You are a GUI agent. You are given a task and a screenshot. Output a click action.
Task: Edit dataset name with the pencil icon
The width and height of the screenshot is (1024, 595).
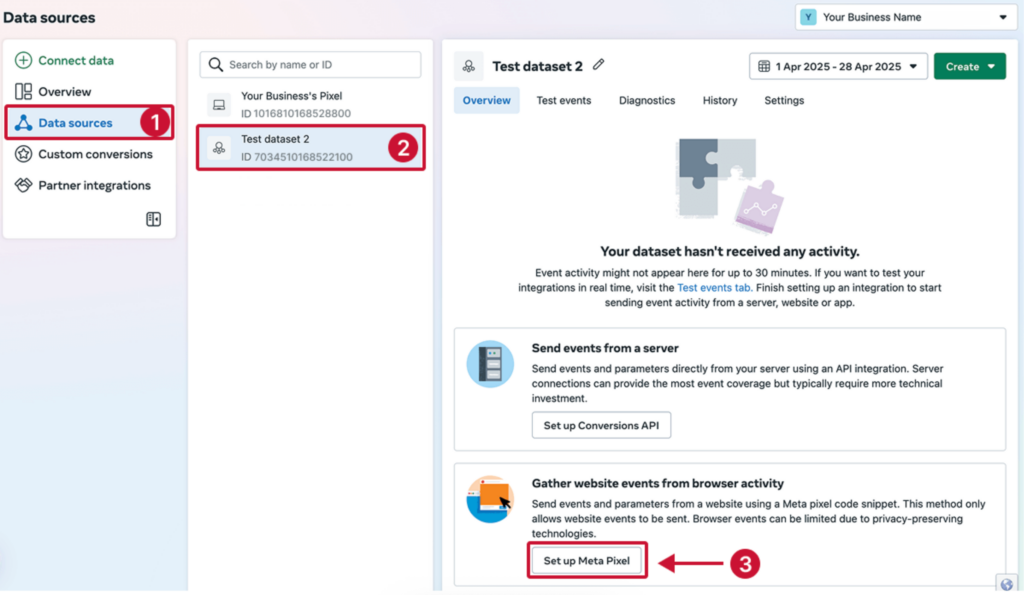(599, 65)
